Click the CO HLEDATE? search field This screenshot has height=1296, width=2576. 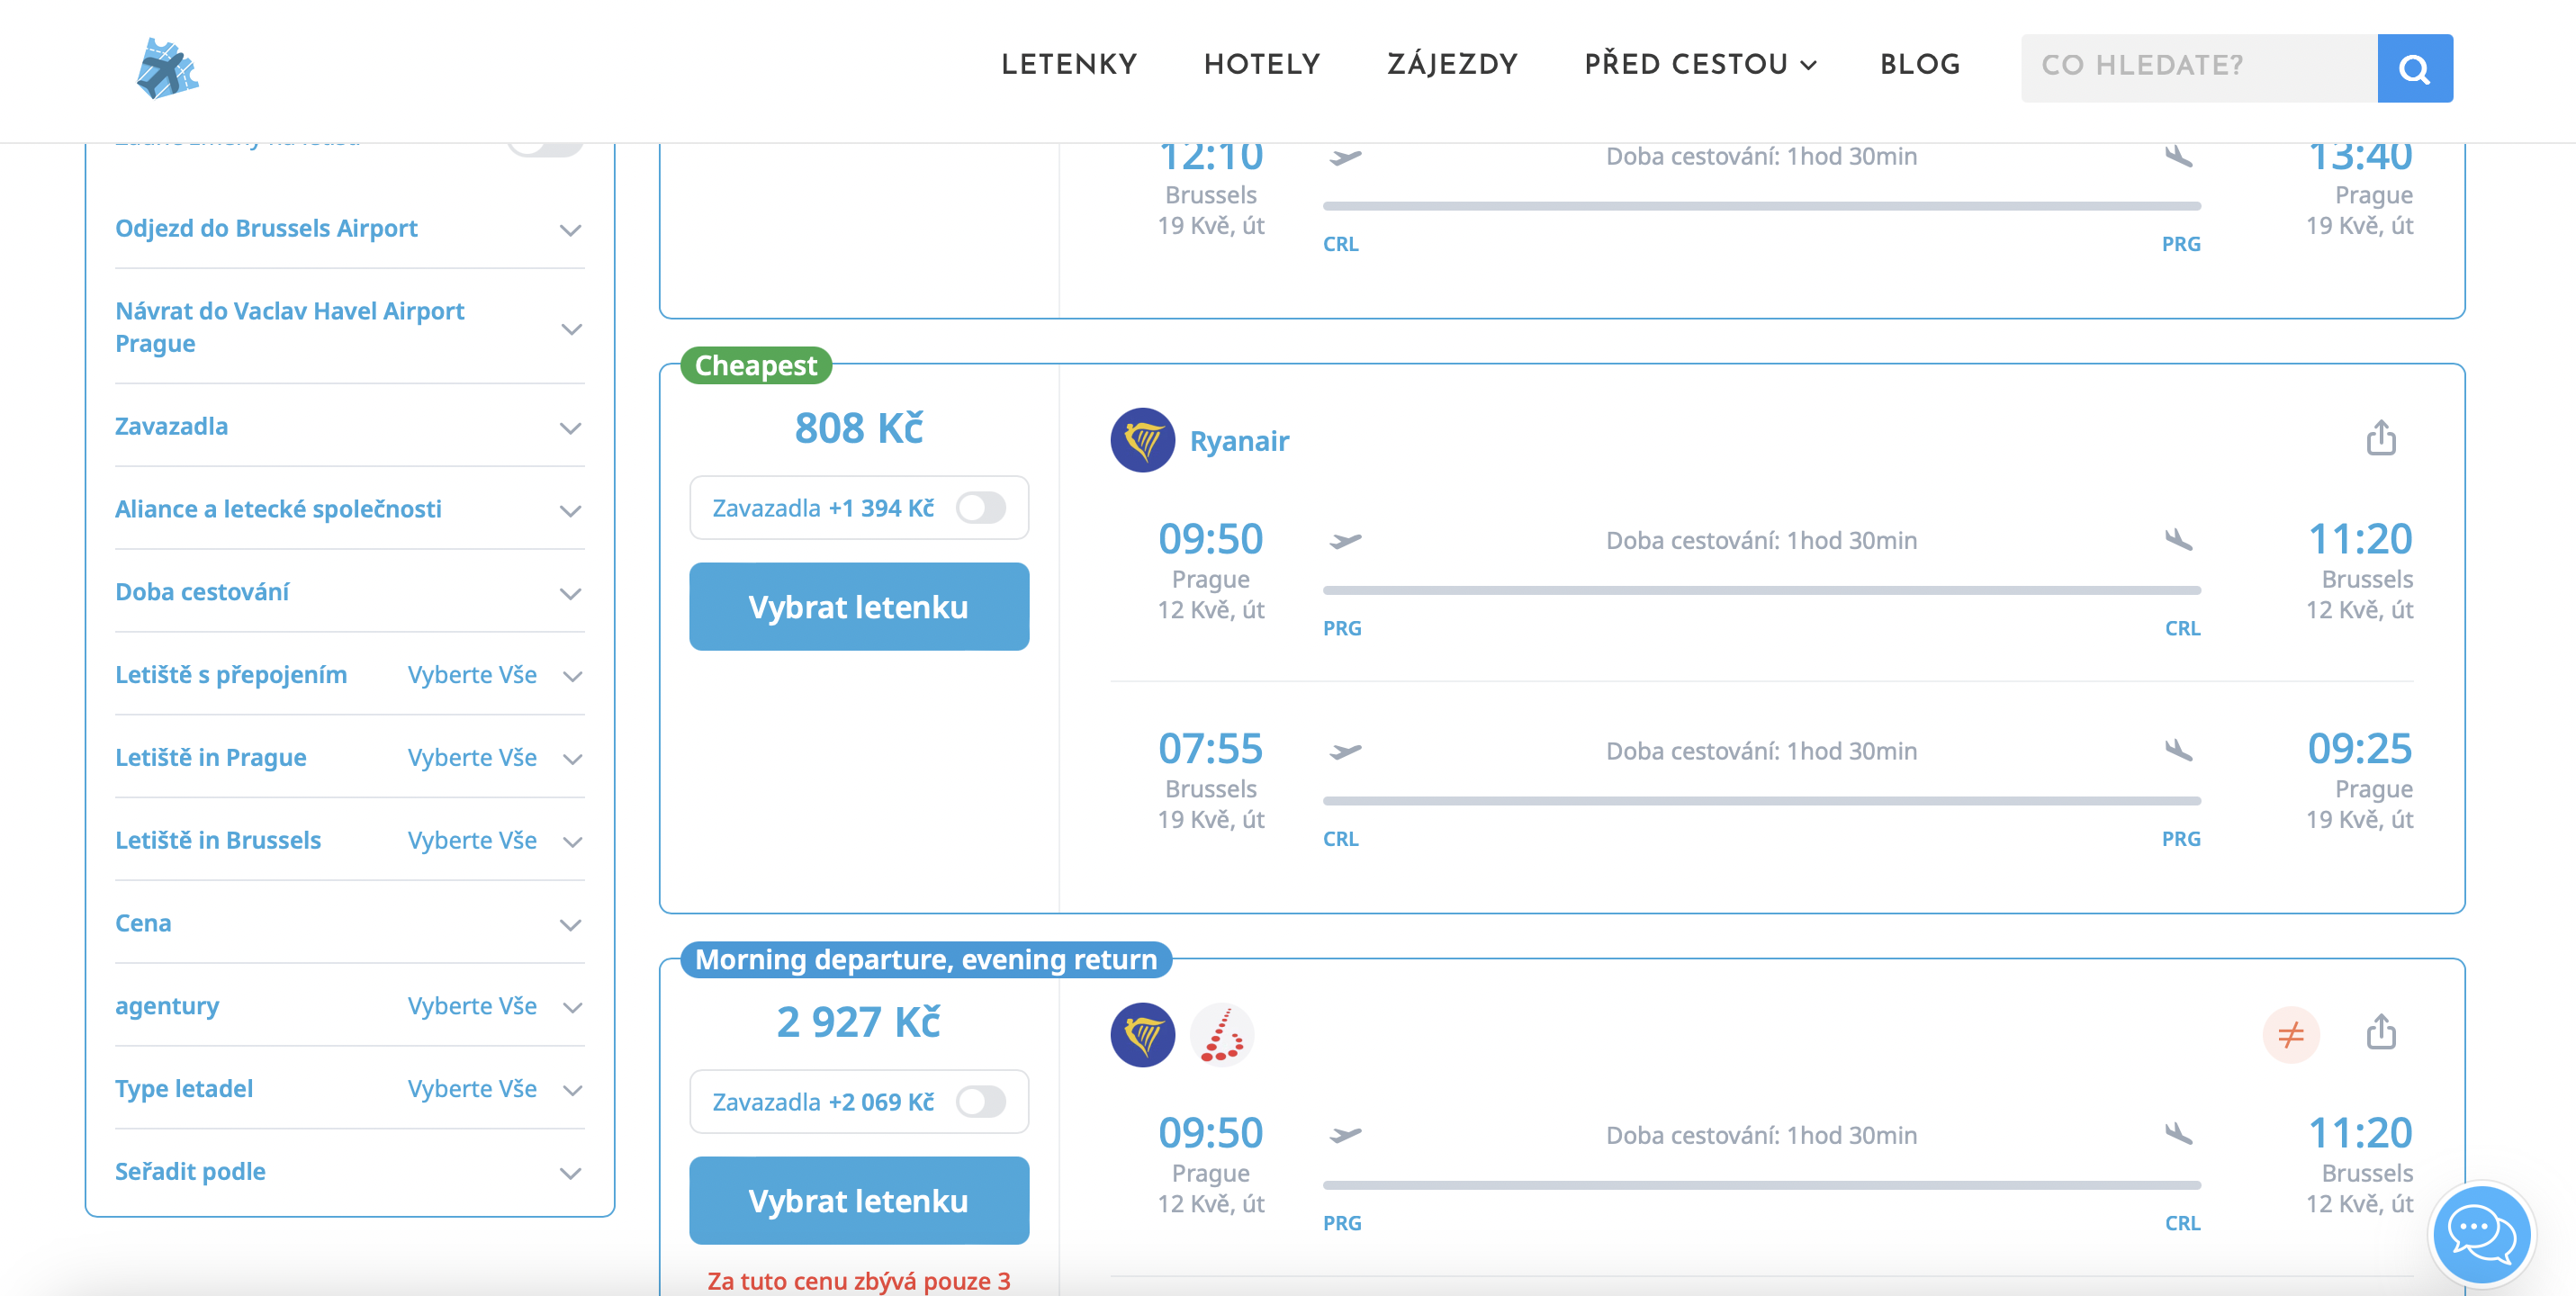tap(2198, 68)
